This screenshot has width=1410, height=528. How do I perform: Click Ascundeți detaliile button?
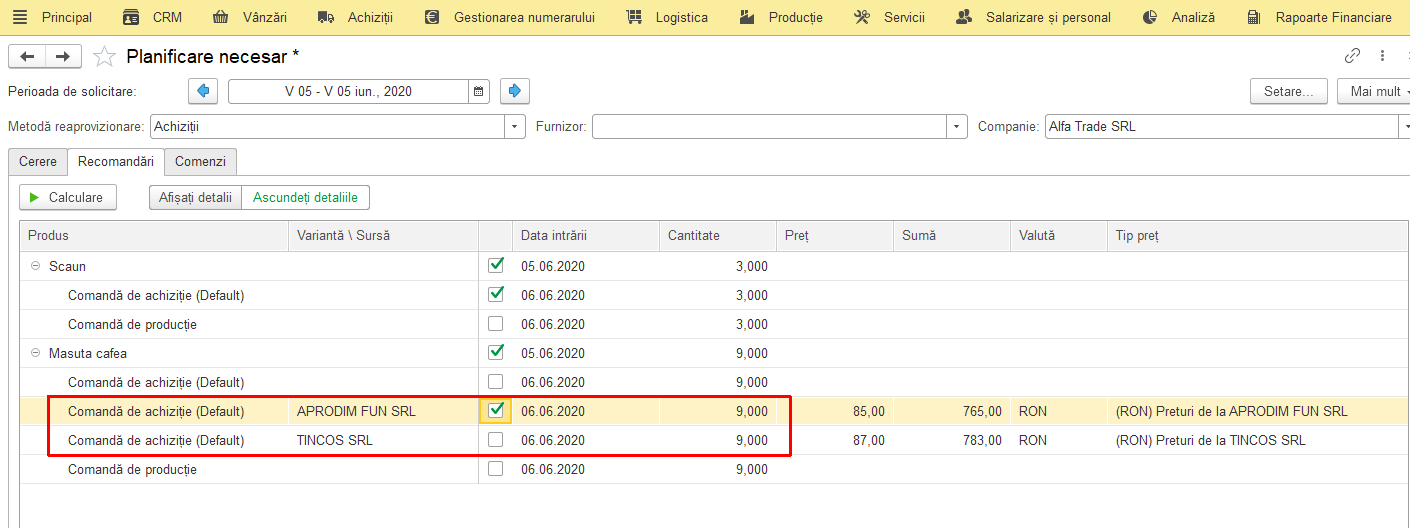pos(306,197)
